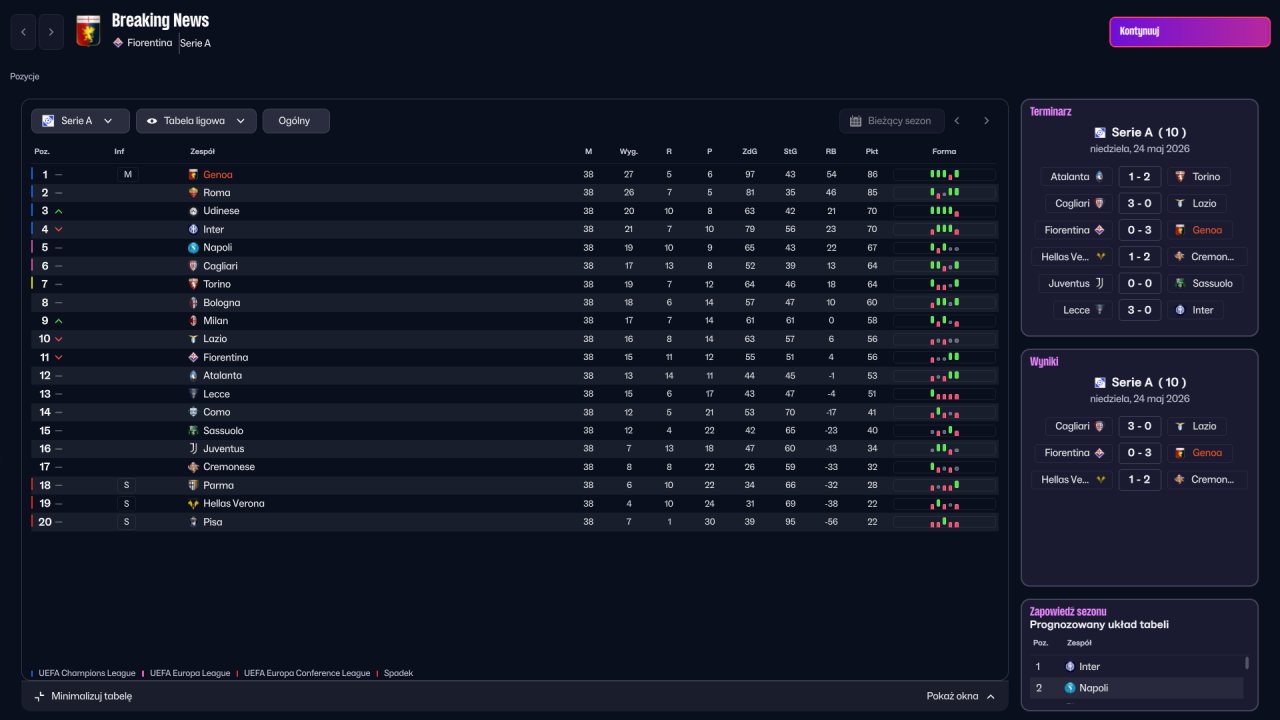Screen dimensions: 1280x720
Task: Click the Pisa crest in the table
Action: tap(193, 522)
